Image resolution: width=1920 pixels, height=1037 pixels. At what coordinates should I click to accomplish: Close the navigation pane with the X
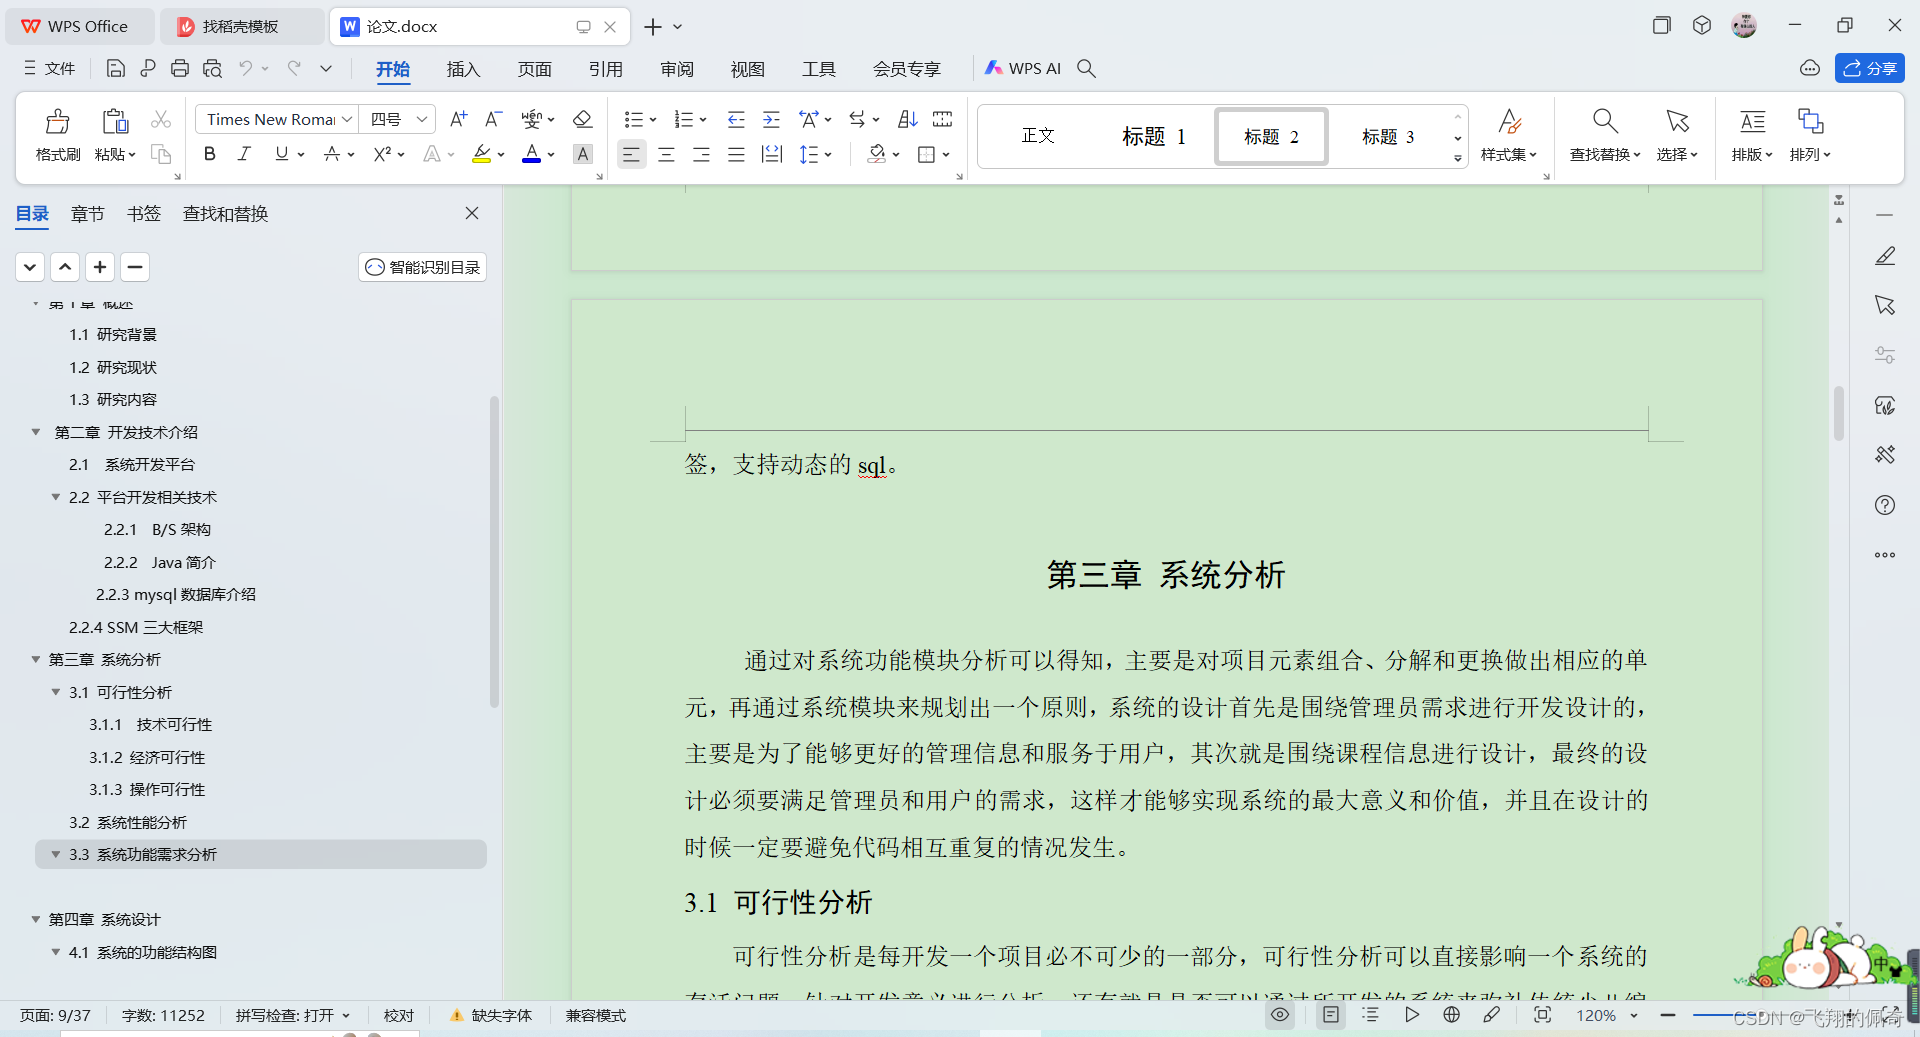click(x=472, y=213)
